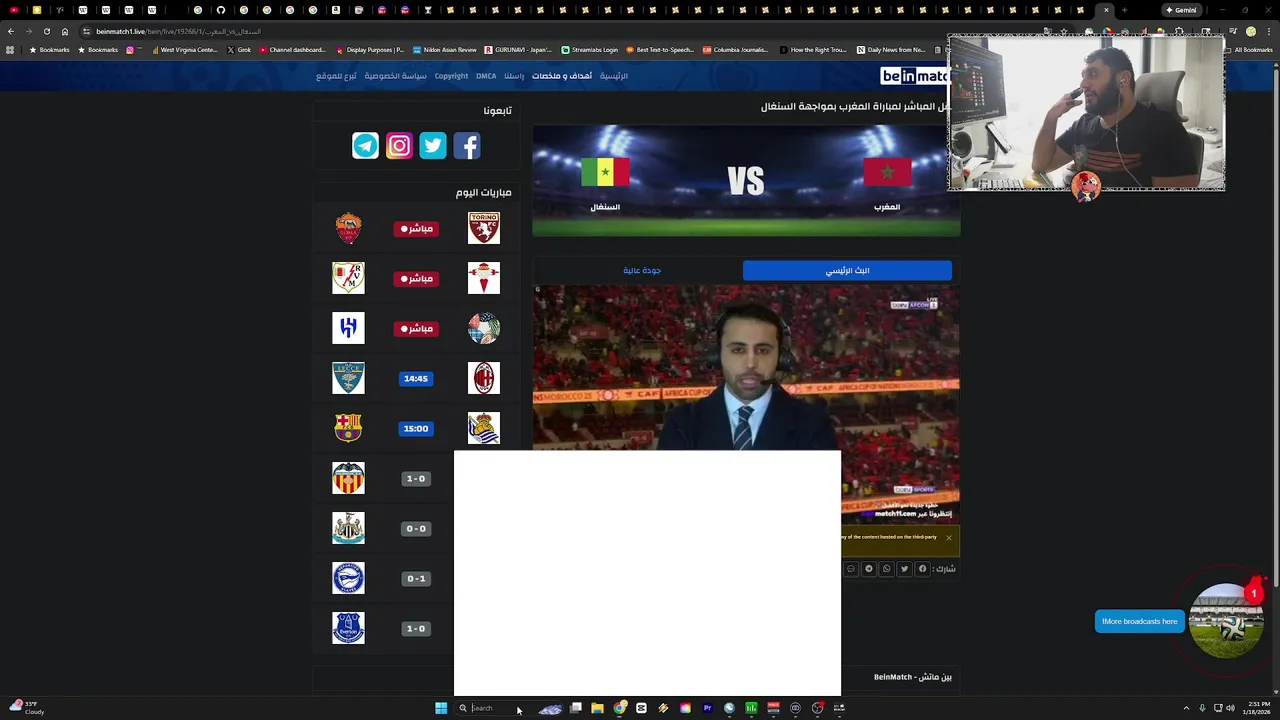Open the سياسة الخصوصية privacy link
This screenshot has height=720, width=1280.
click(x=395, y=76)
